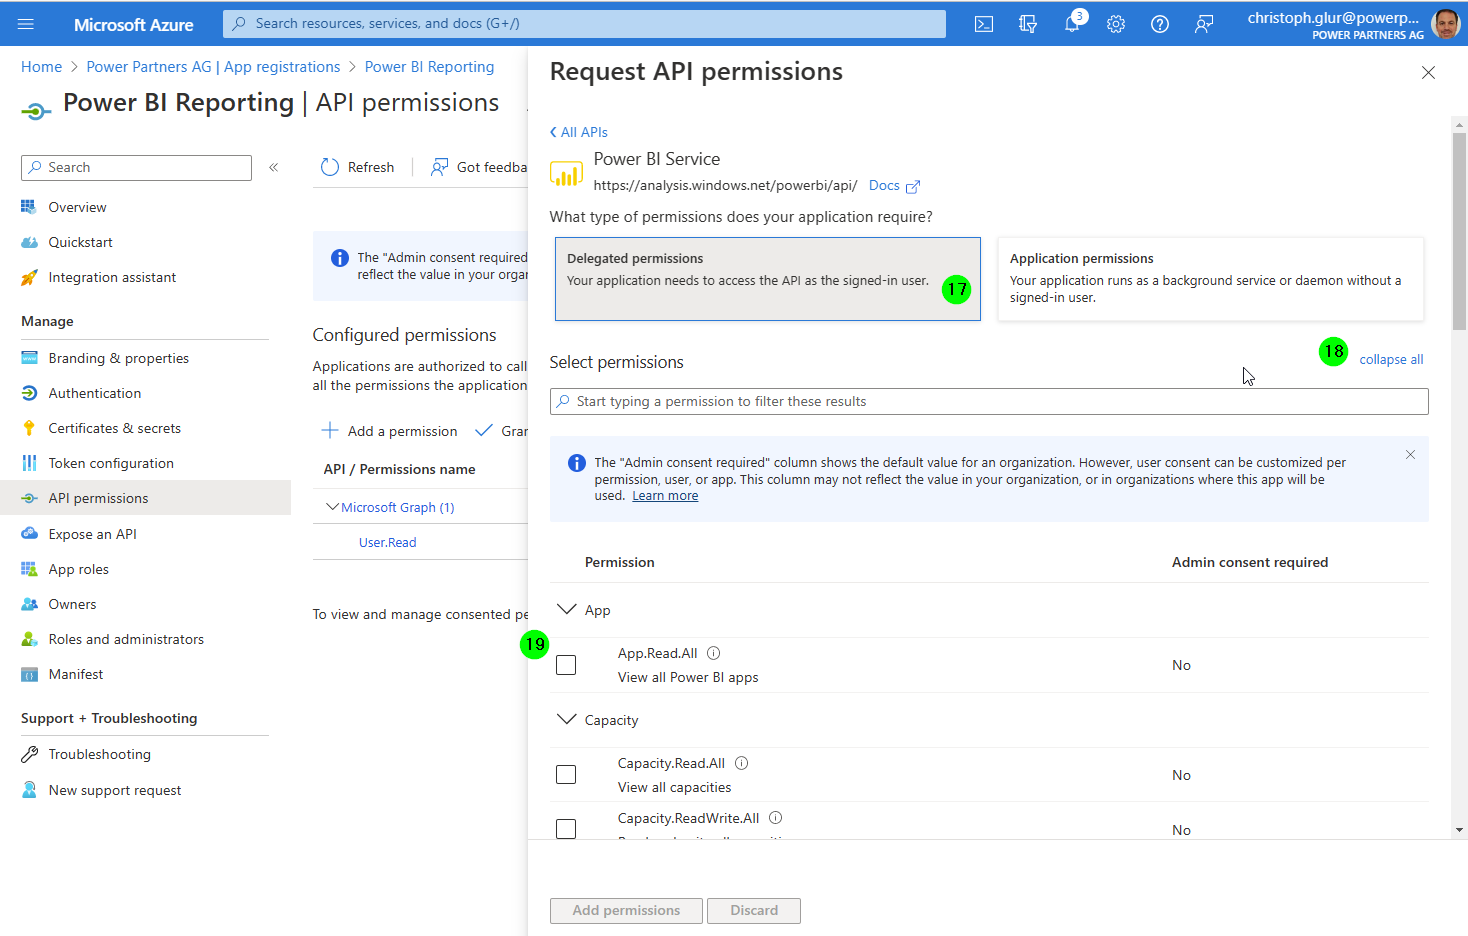Open the Directories and subscriptions filter icon
This screenshot has width=1468, height=936.
(1028, 24)
